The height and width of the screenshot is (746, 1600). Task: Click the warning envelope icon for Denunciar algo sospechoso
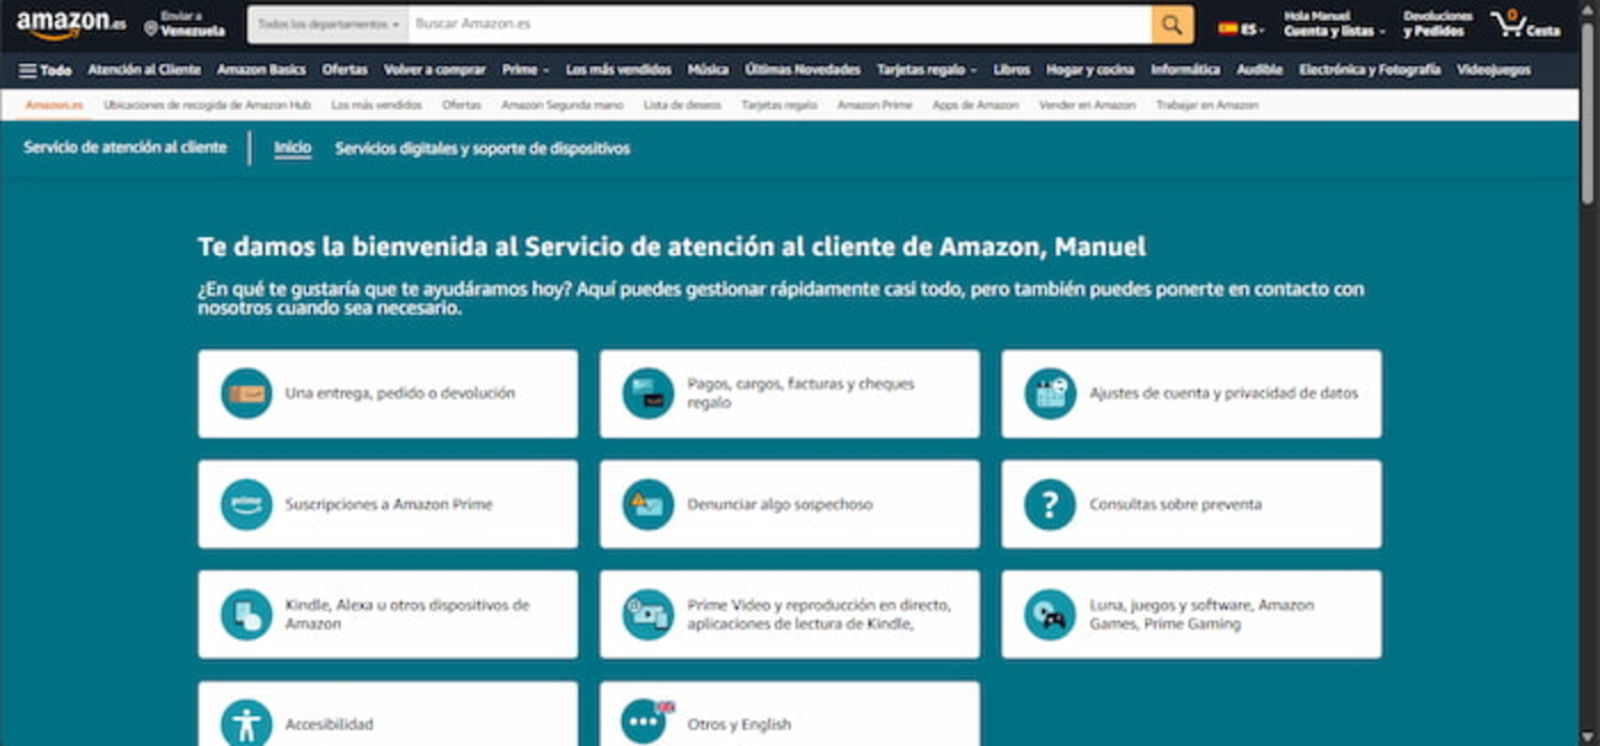click(648, 504)
